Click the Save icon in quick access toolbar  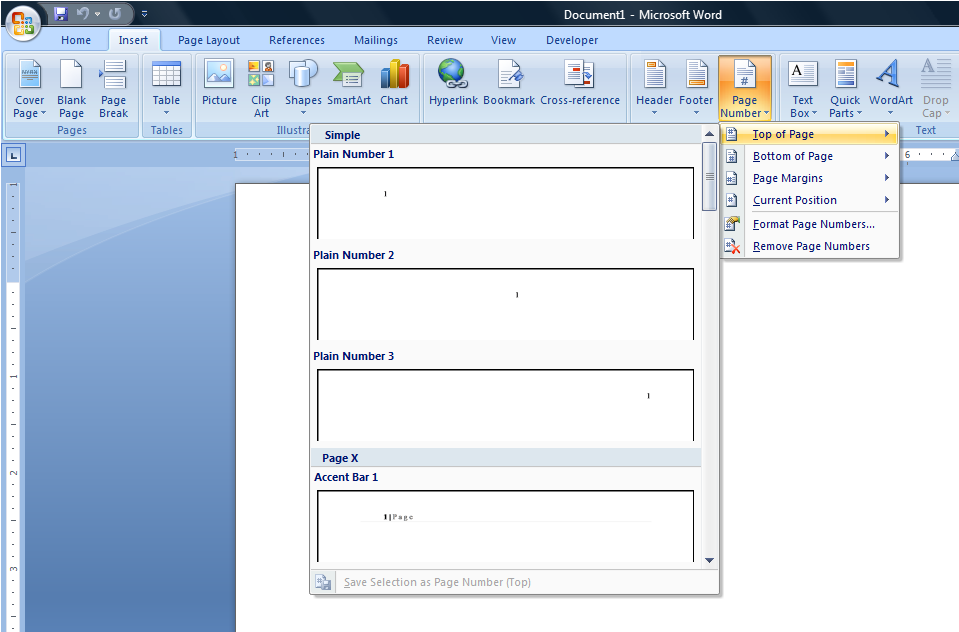(x=61, y=14)
